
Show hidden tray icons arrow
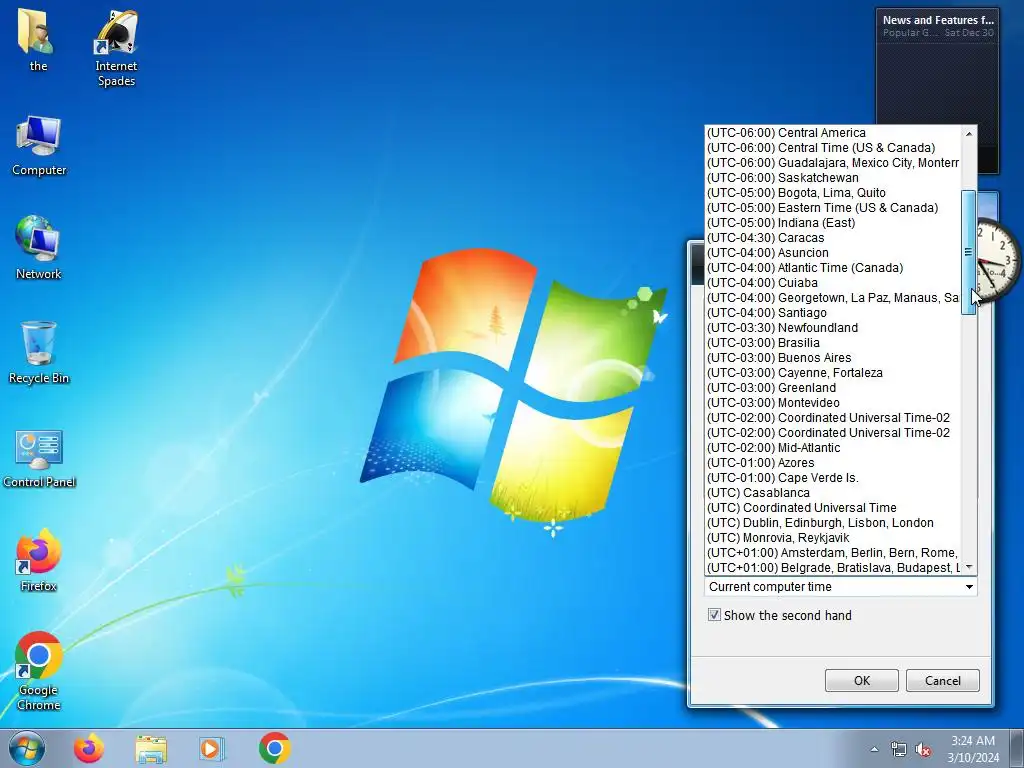tap(874, 749)
